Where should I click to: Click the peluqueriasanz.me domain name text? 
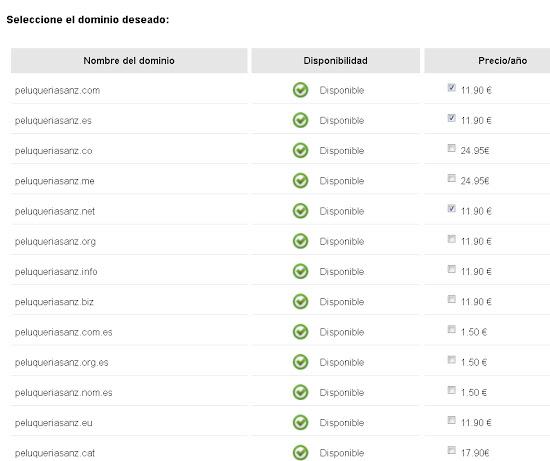point(54,181)
